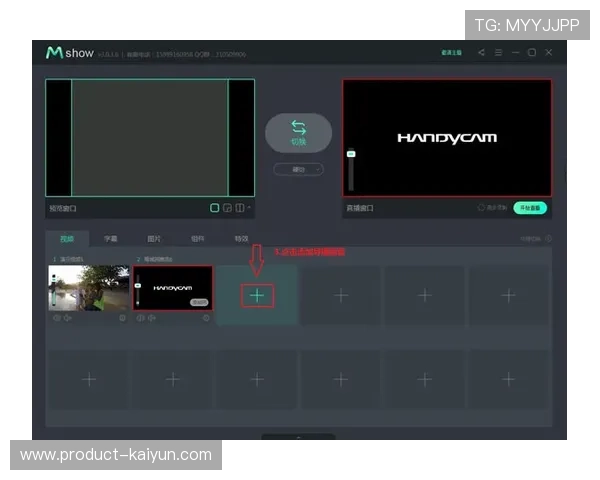Open the transition effect dropdown below 切换
Image resolution: width=600 pixels, height=480 pixels.
pos(298,170)
